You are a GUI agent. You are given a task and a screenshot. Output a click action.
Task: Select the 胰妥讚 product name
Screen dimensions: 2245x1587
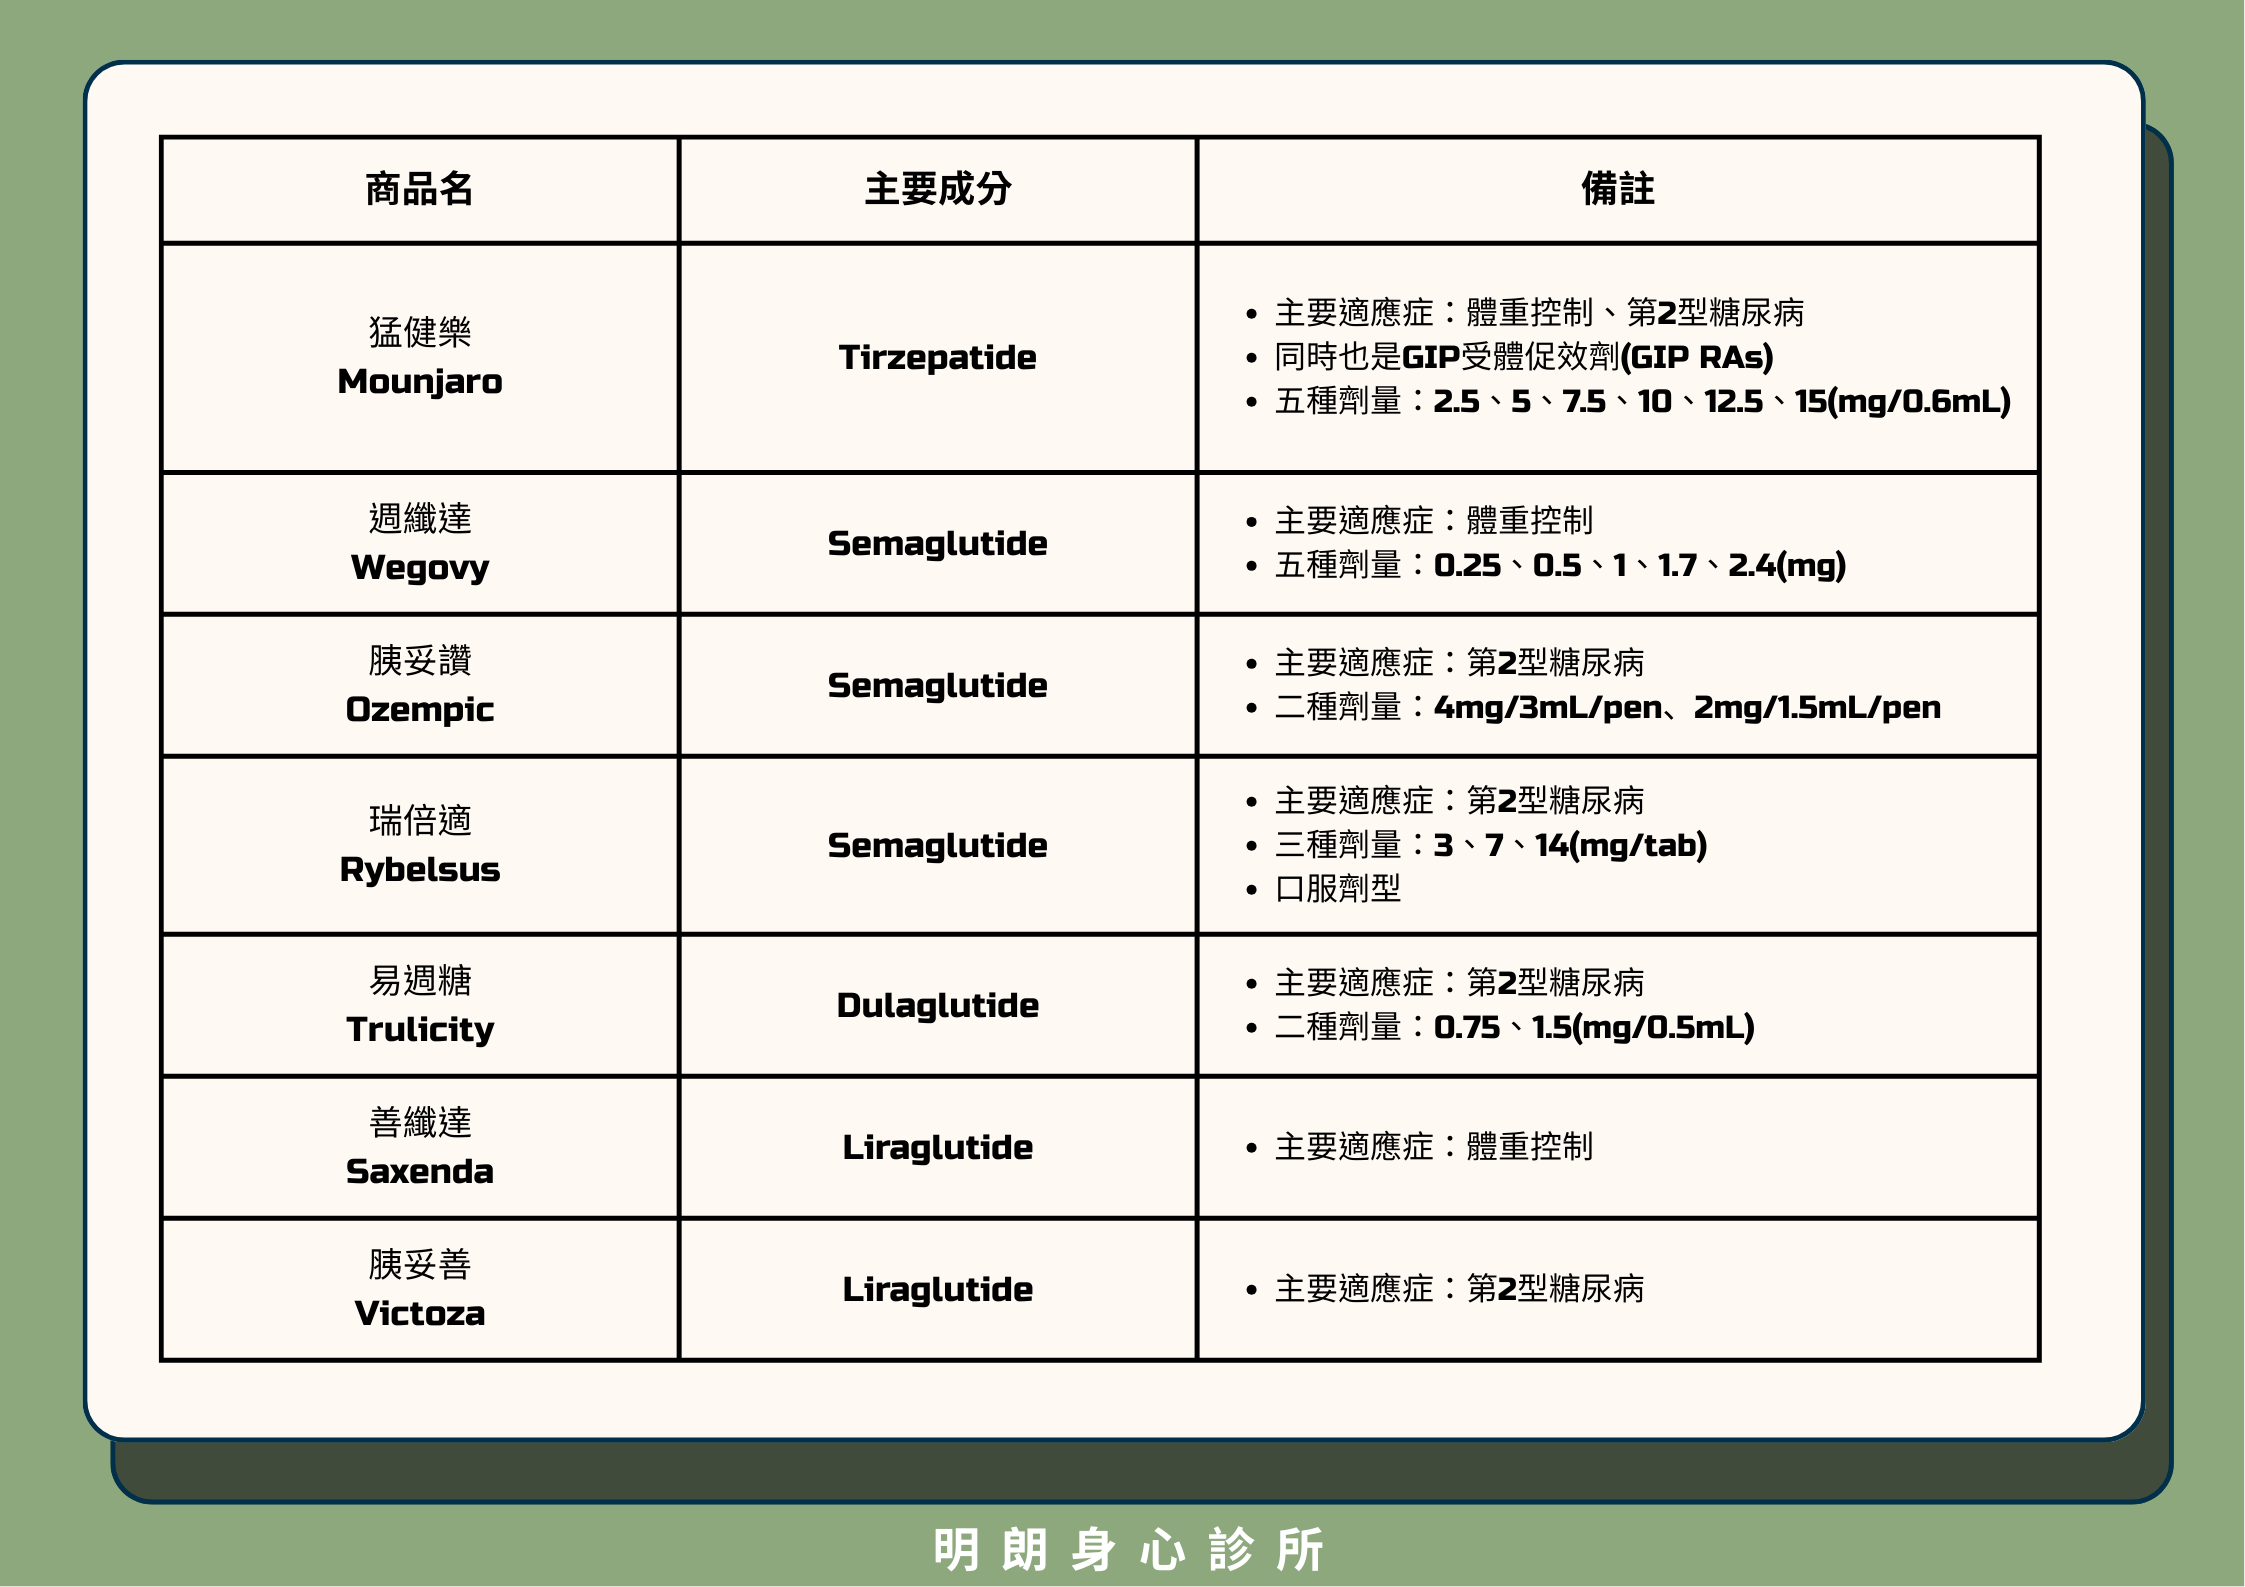point(420,660)
